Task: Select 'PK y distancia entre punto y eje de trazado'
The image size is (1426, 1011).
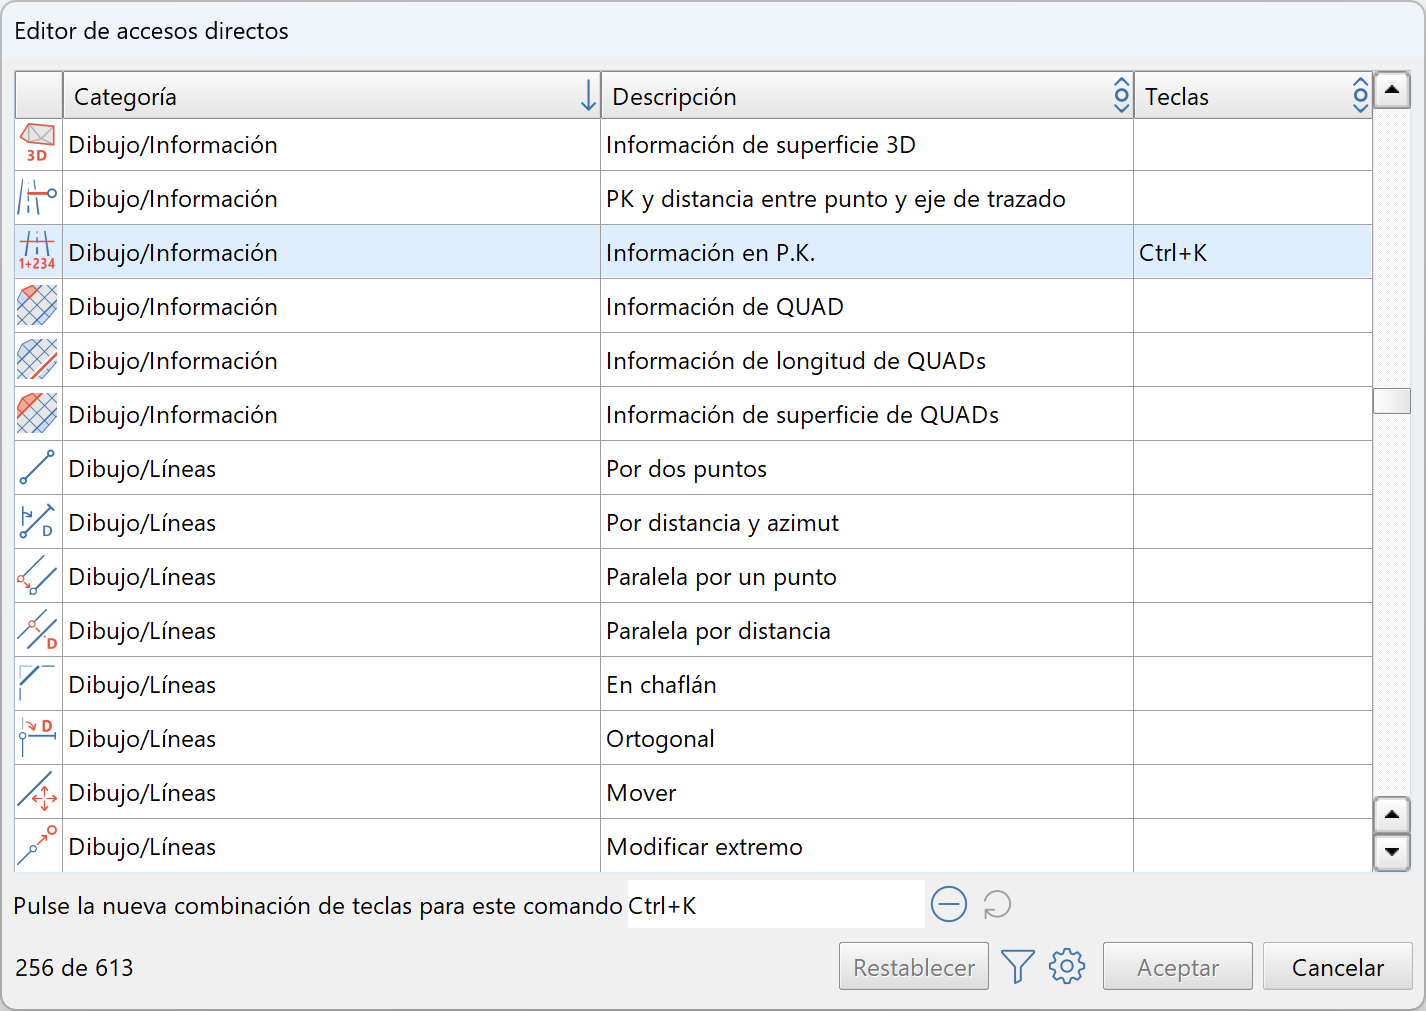Action: coord(836,199)
